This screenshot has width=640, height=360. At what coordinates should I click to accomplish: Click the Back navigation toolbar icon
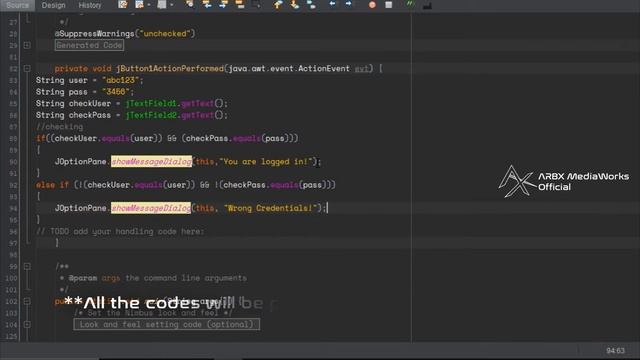[x=140, y=5]
